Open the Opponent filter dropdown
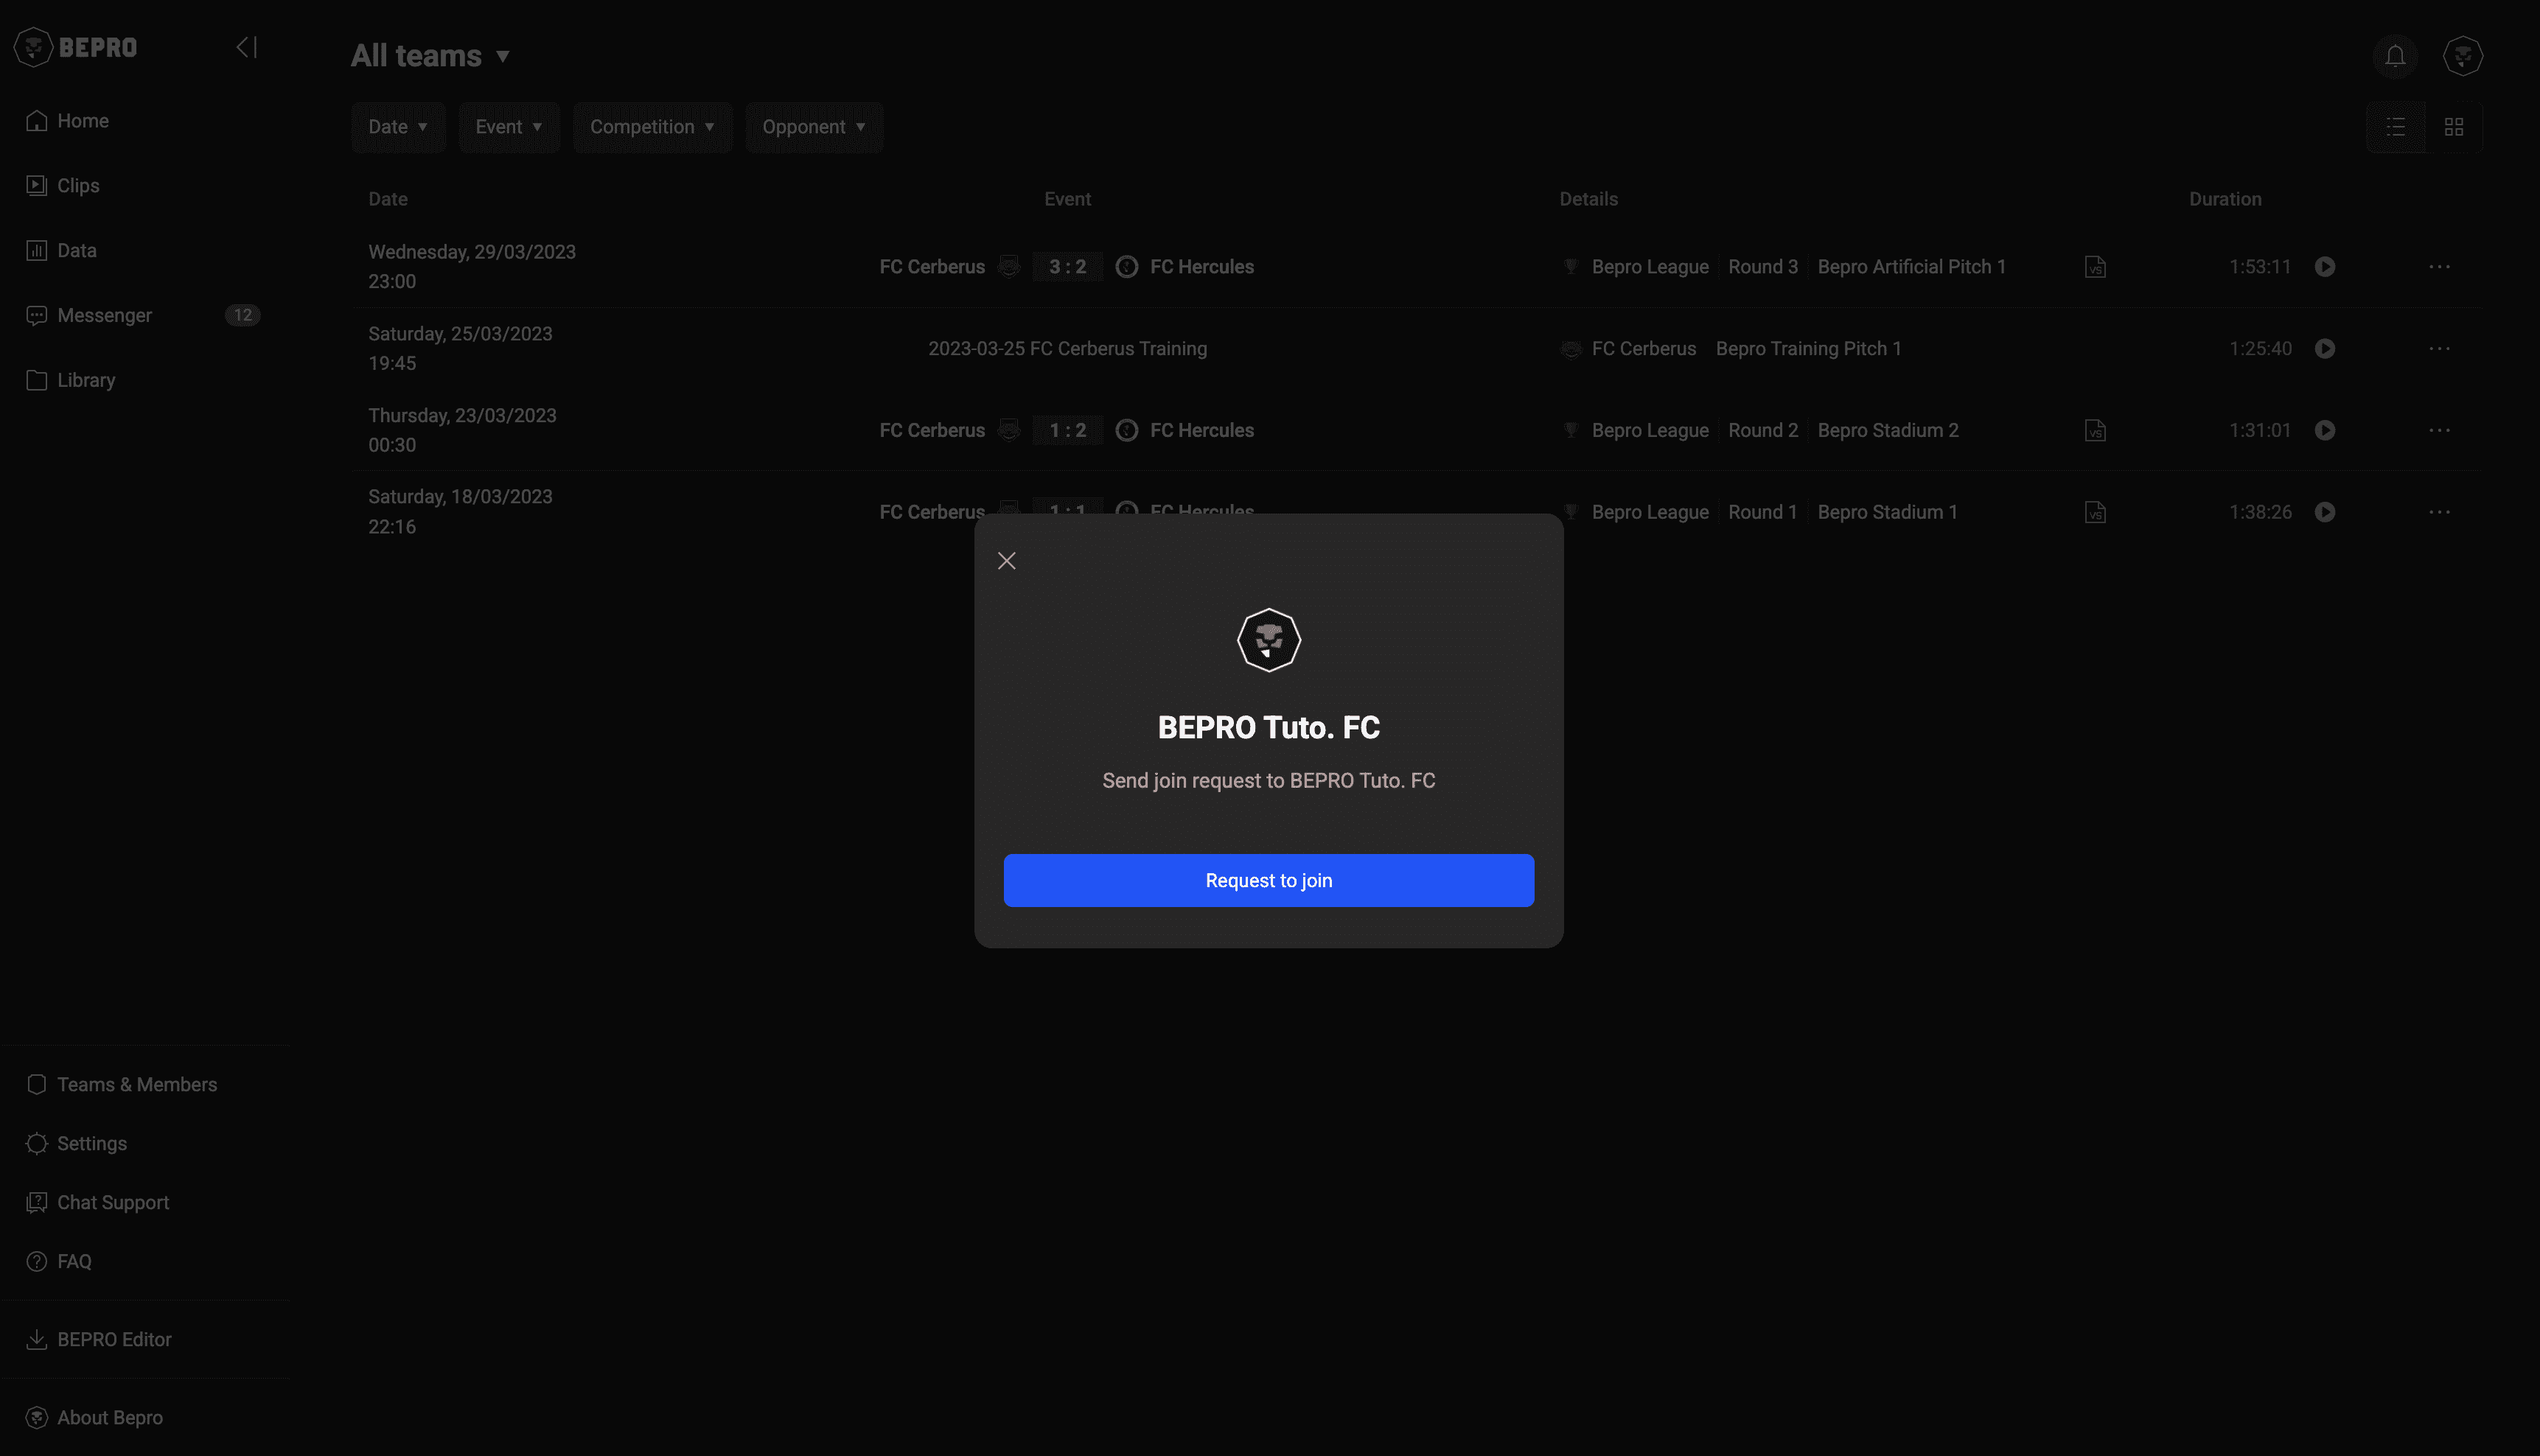 (813, 127)
